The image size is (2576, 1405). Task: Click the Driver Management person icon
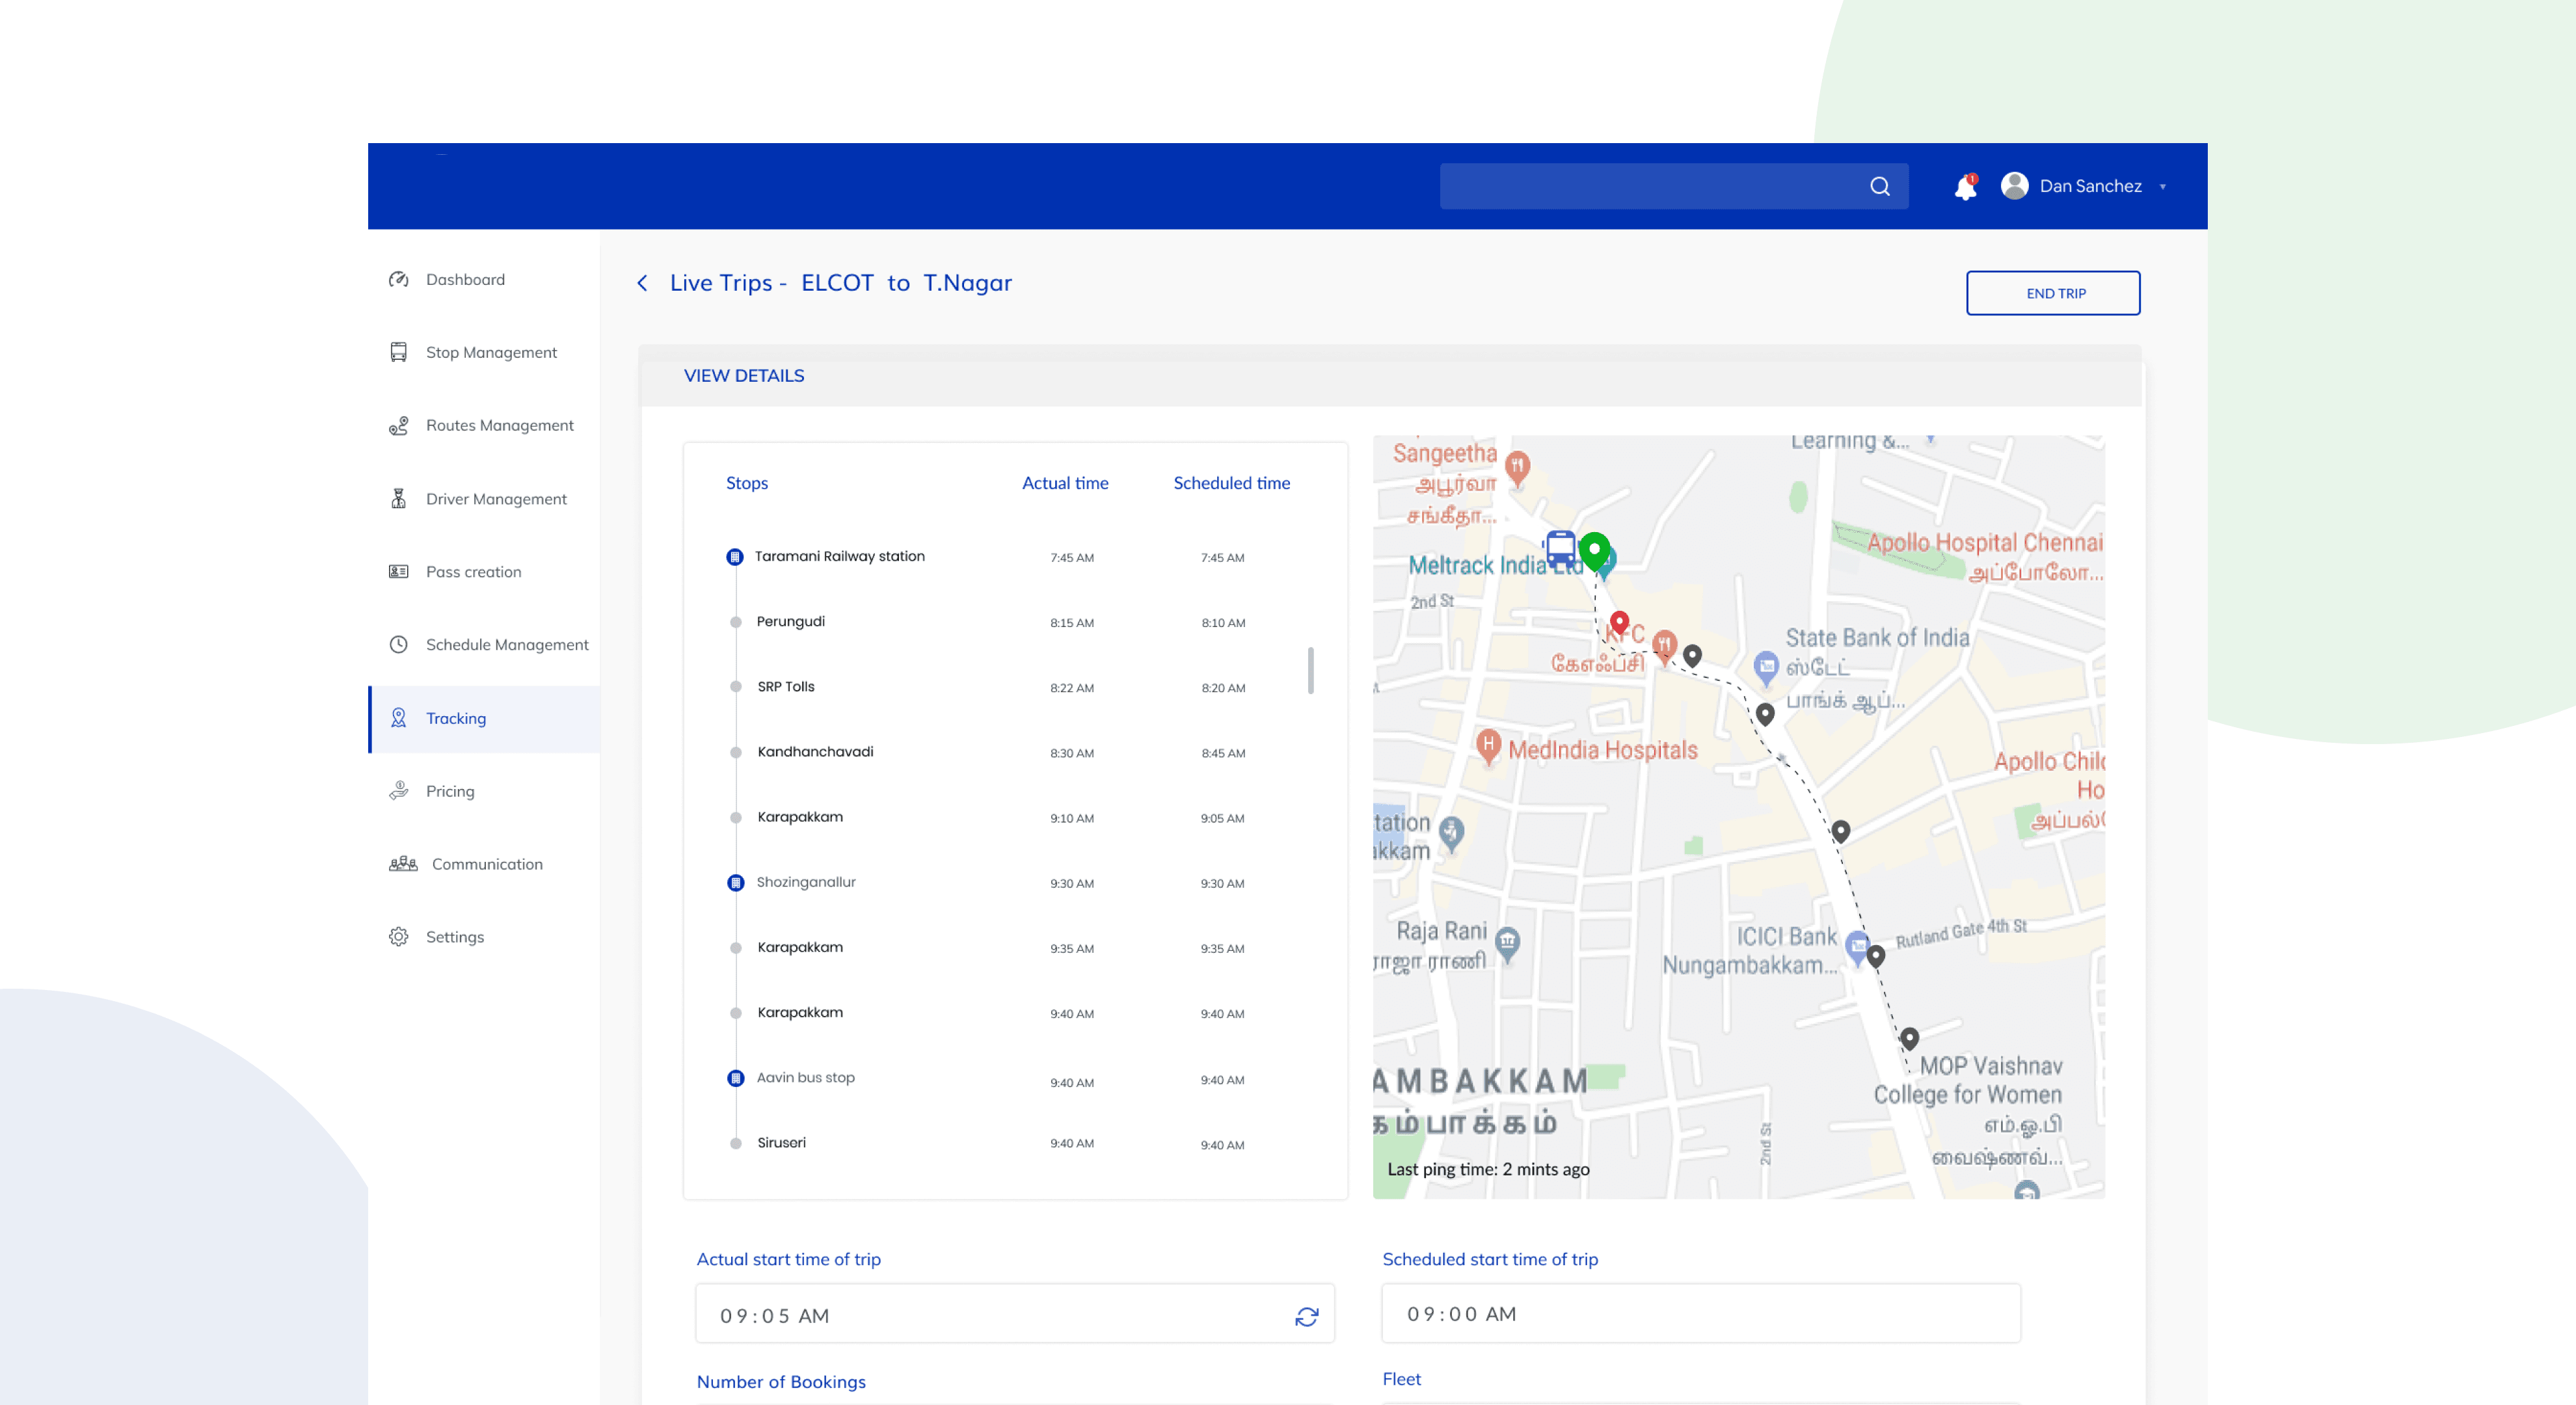pos(398,499)
